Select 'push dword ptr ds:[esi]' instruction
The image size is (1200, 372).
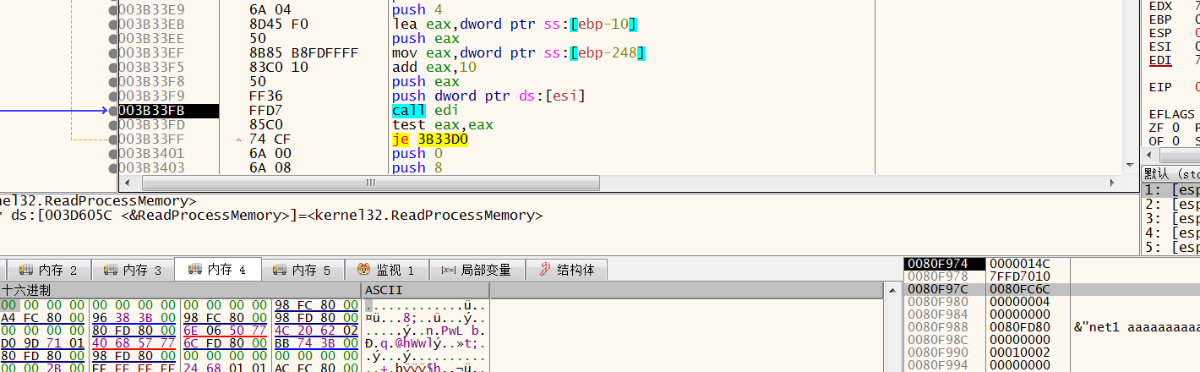point(488,96)
